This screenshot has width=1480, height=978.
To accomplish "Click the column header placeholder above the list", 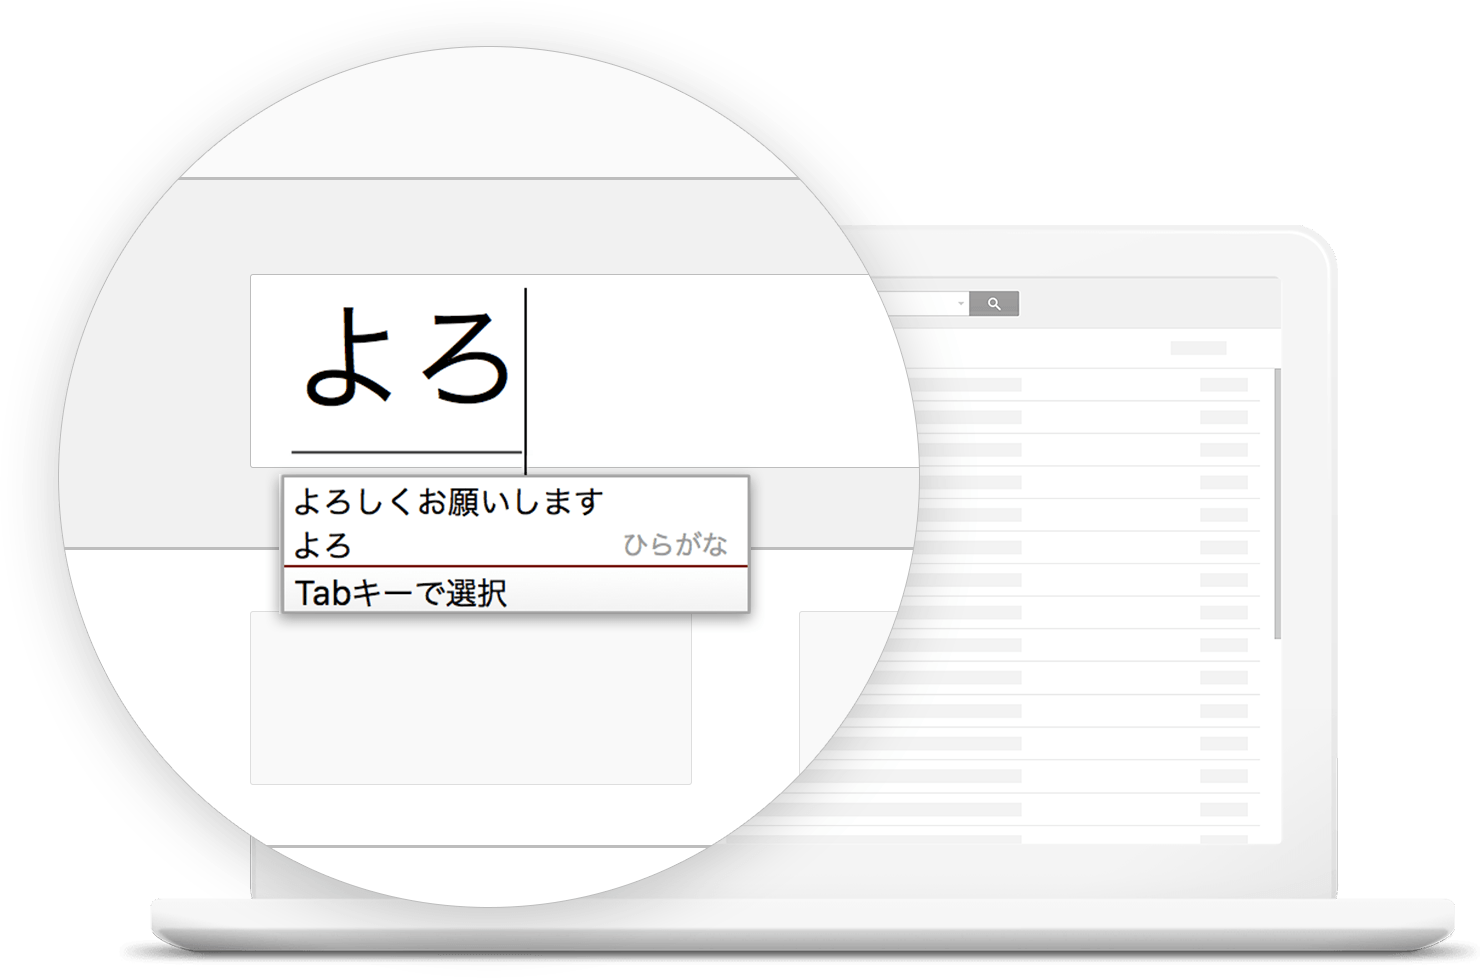I will [1198, 348].
